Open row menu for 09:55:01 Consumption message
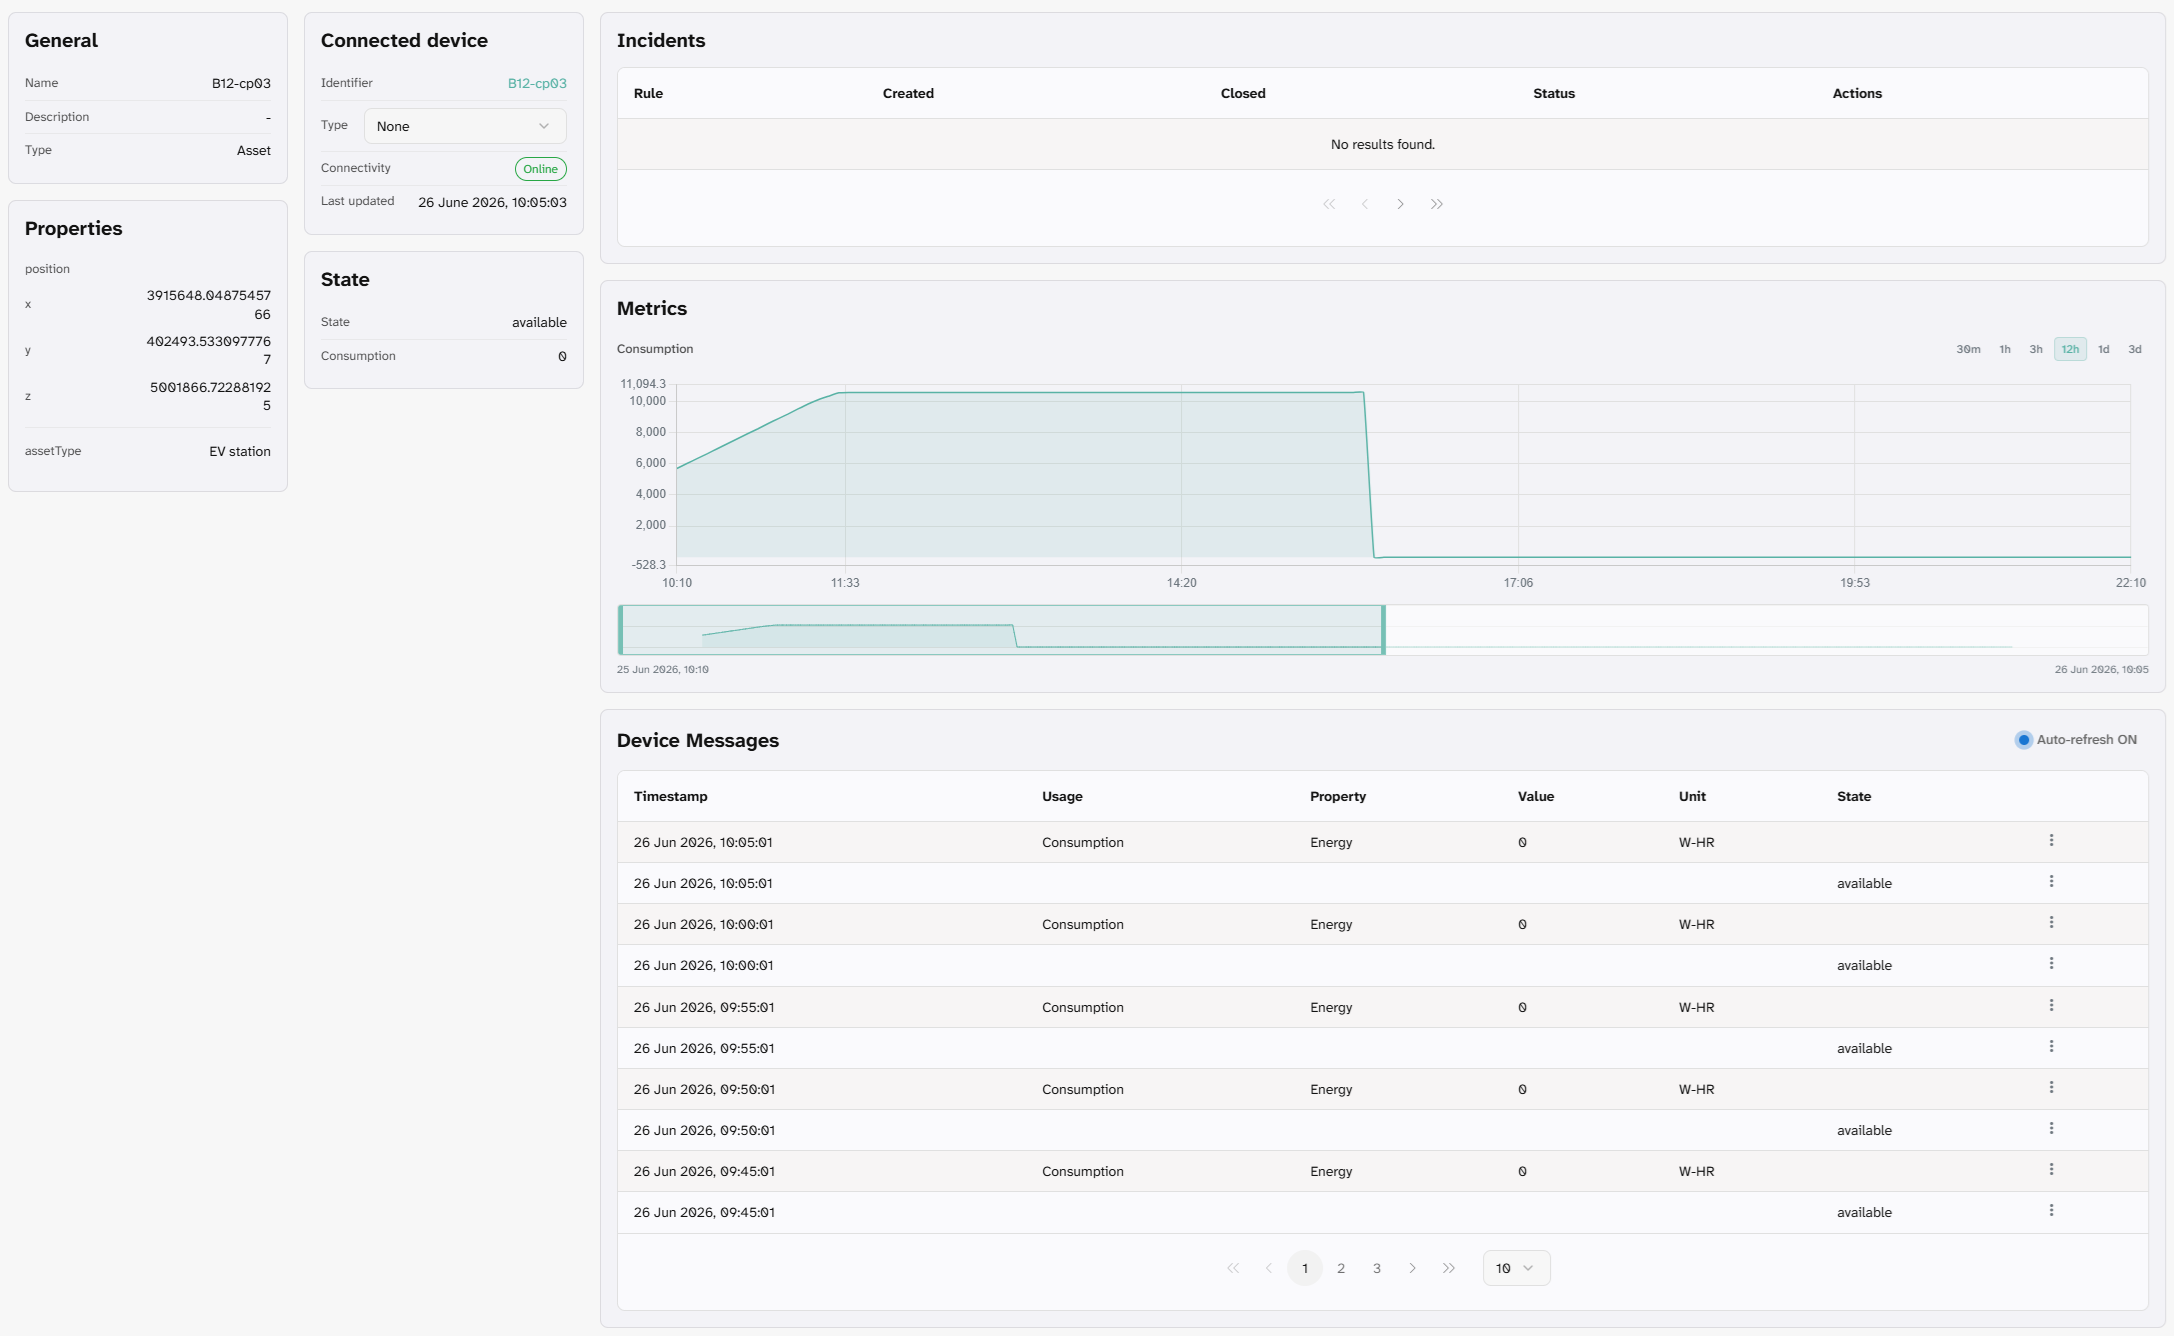The width and height of the screenshot is (2174, 1336). click(x=2051, y=1006)
